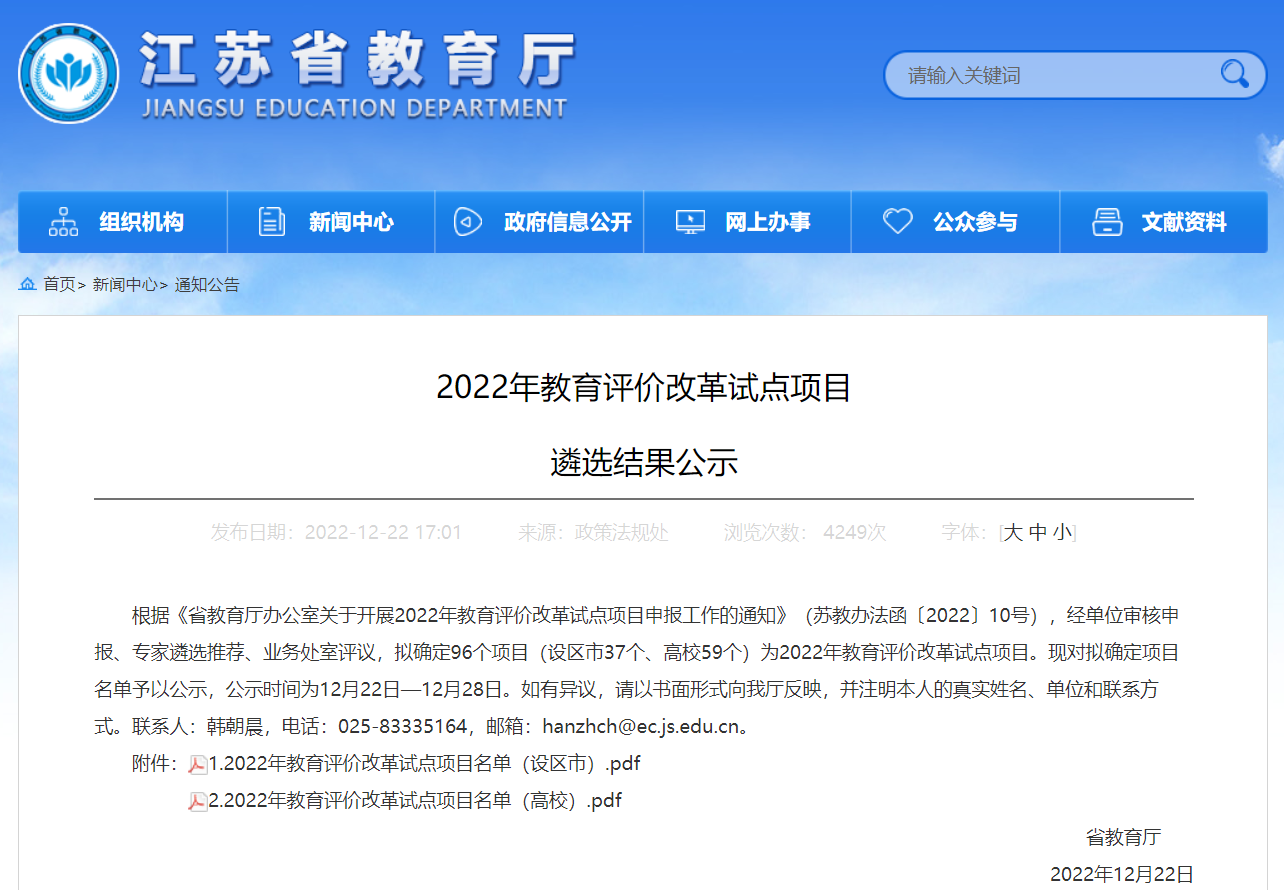Screen dimensions: 1284x890
Task: Click the home icon in the breadcrumb
Action: (x=27, y=284)
